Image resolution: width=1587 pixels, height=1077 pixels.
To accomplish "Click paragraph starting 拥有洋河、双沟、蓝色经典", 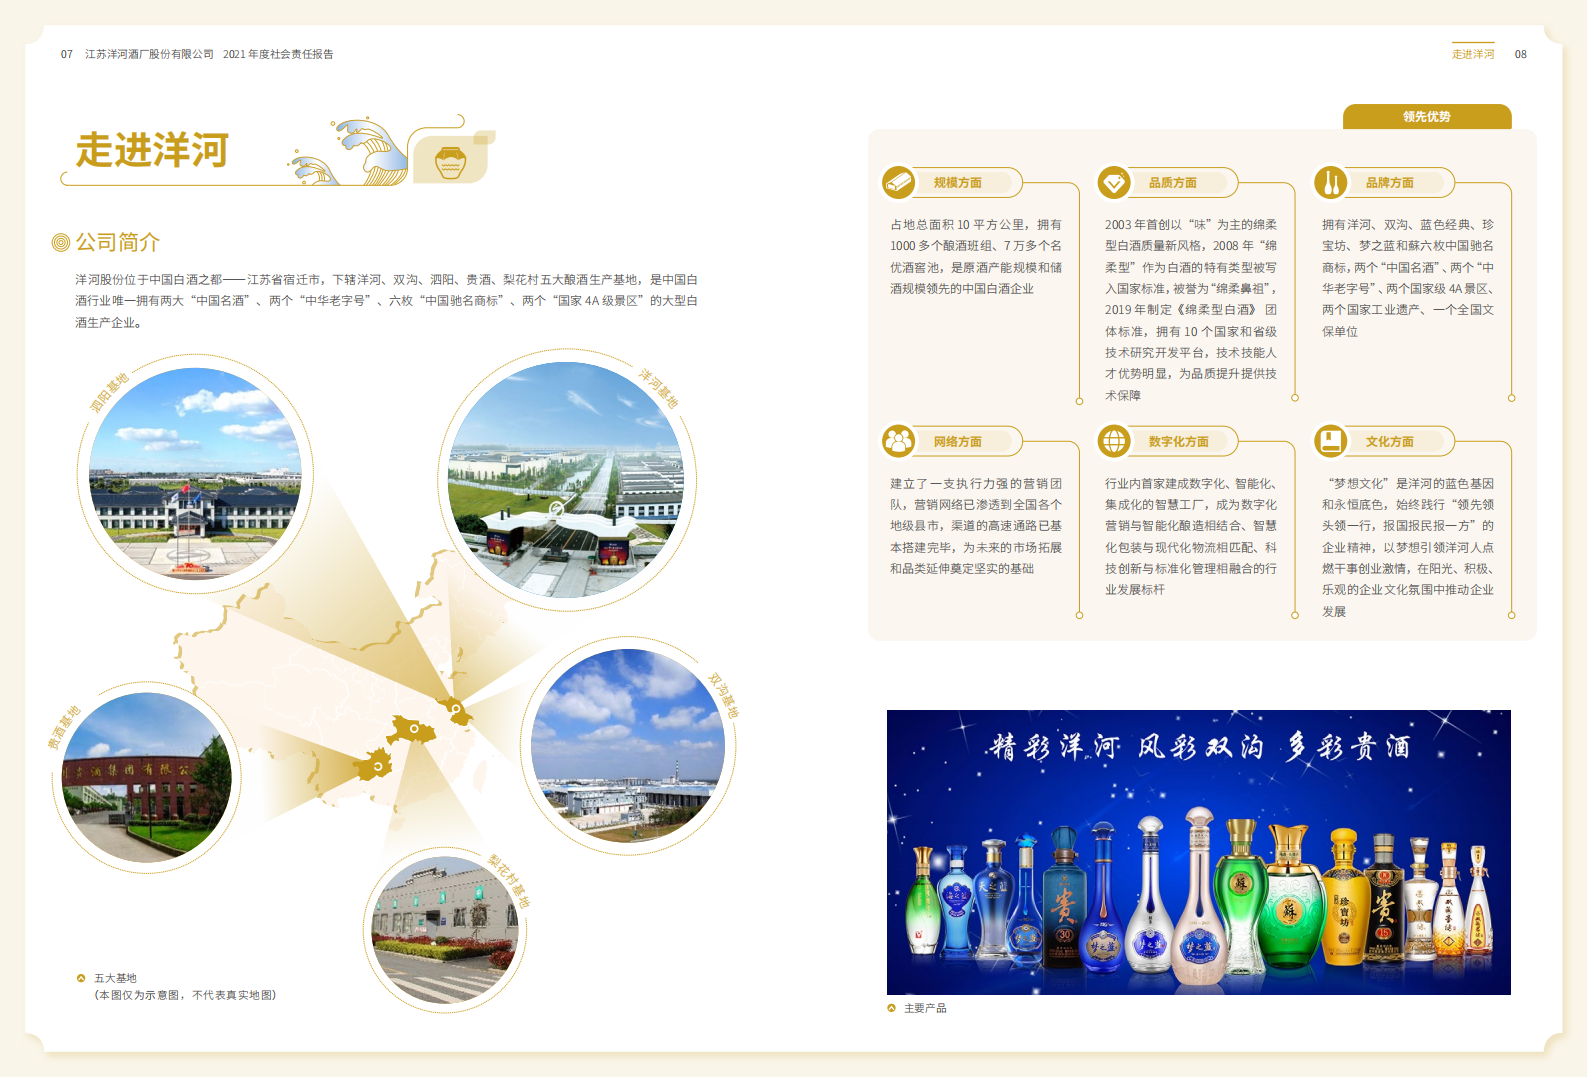I will [1408, 278].
